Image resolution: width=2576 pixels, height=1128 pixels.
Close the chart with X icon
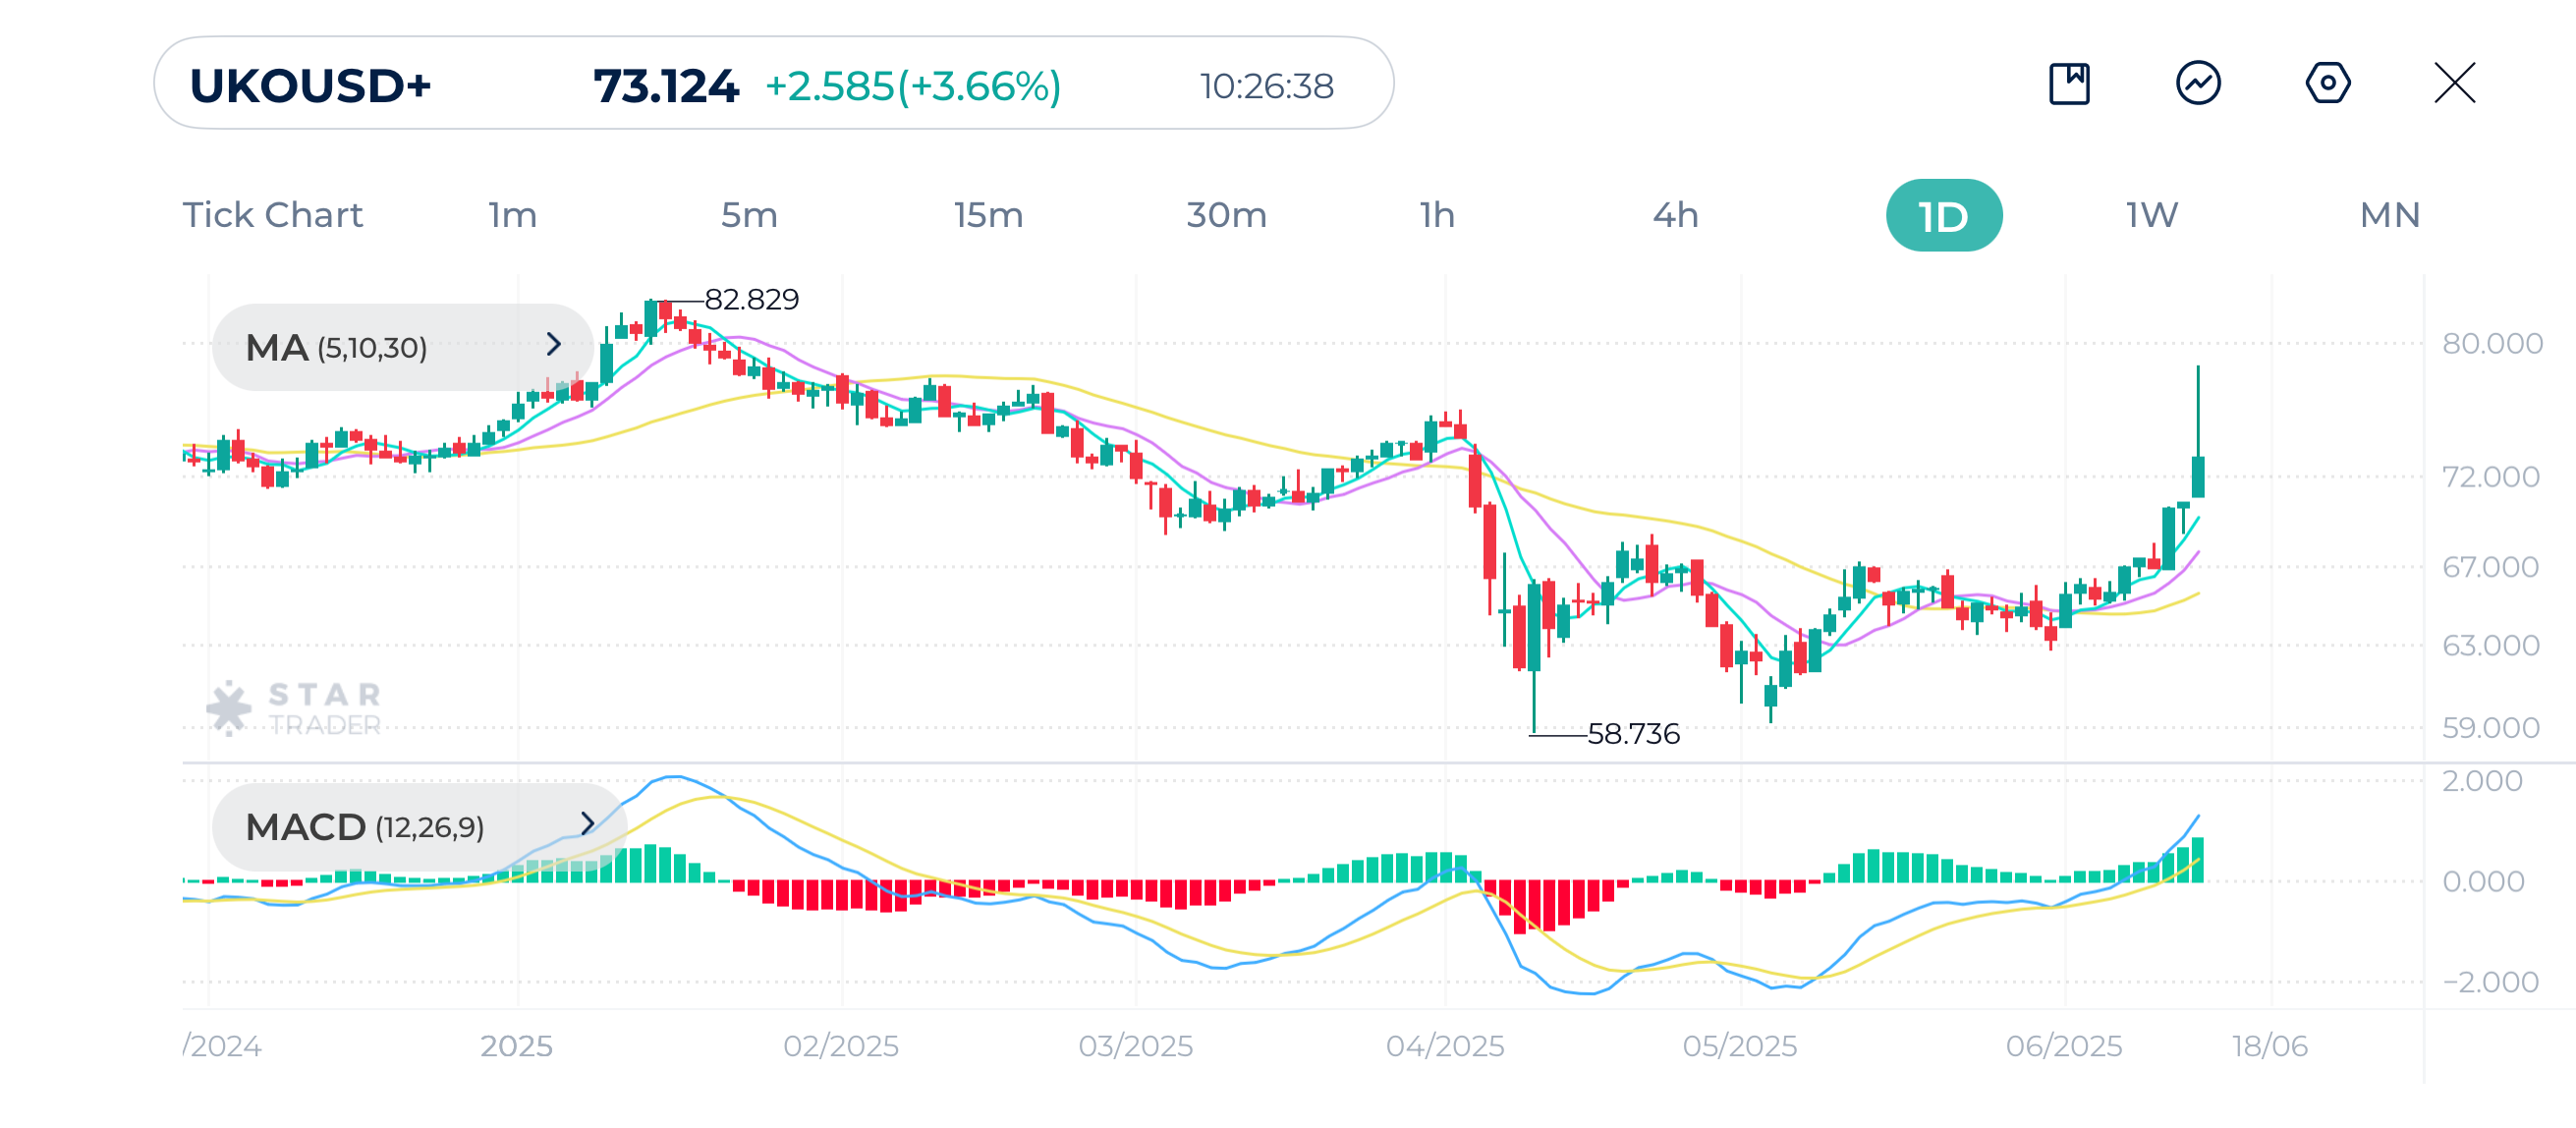pyautogui.click(x=2454, y=84)
